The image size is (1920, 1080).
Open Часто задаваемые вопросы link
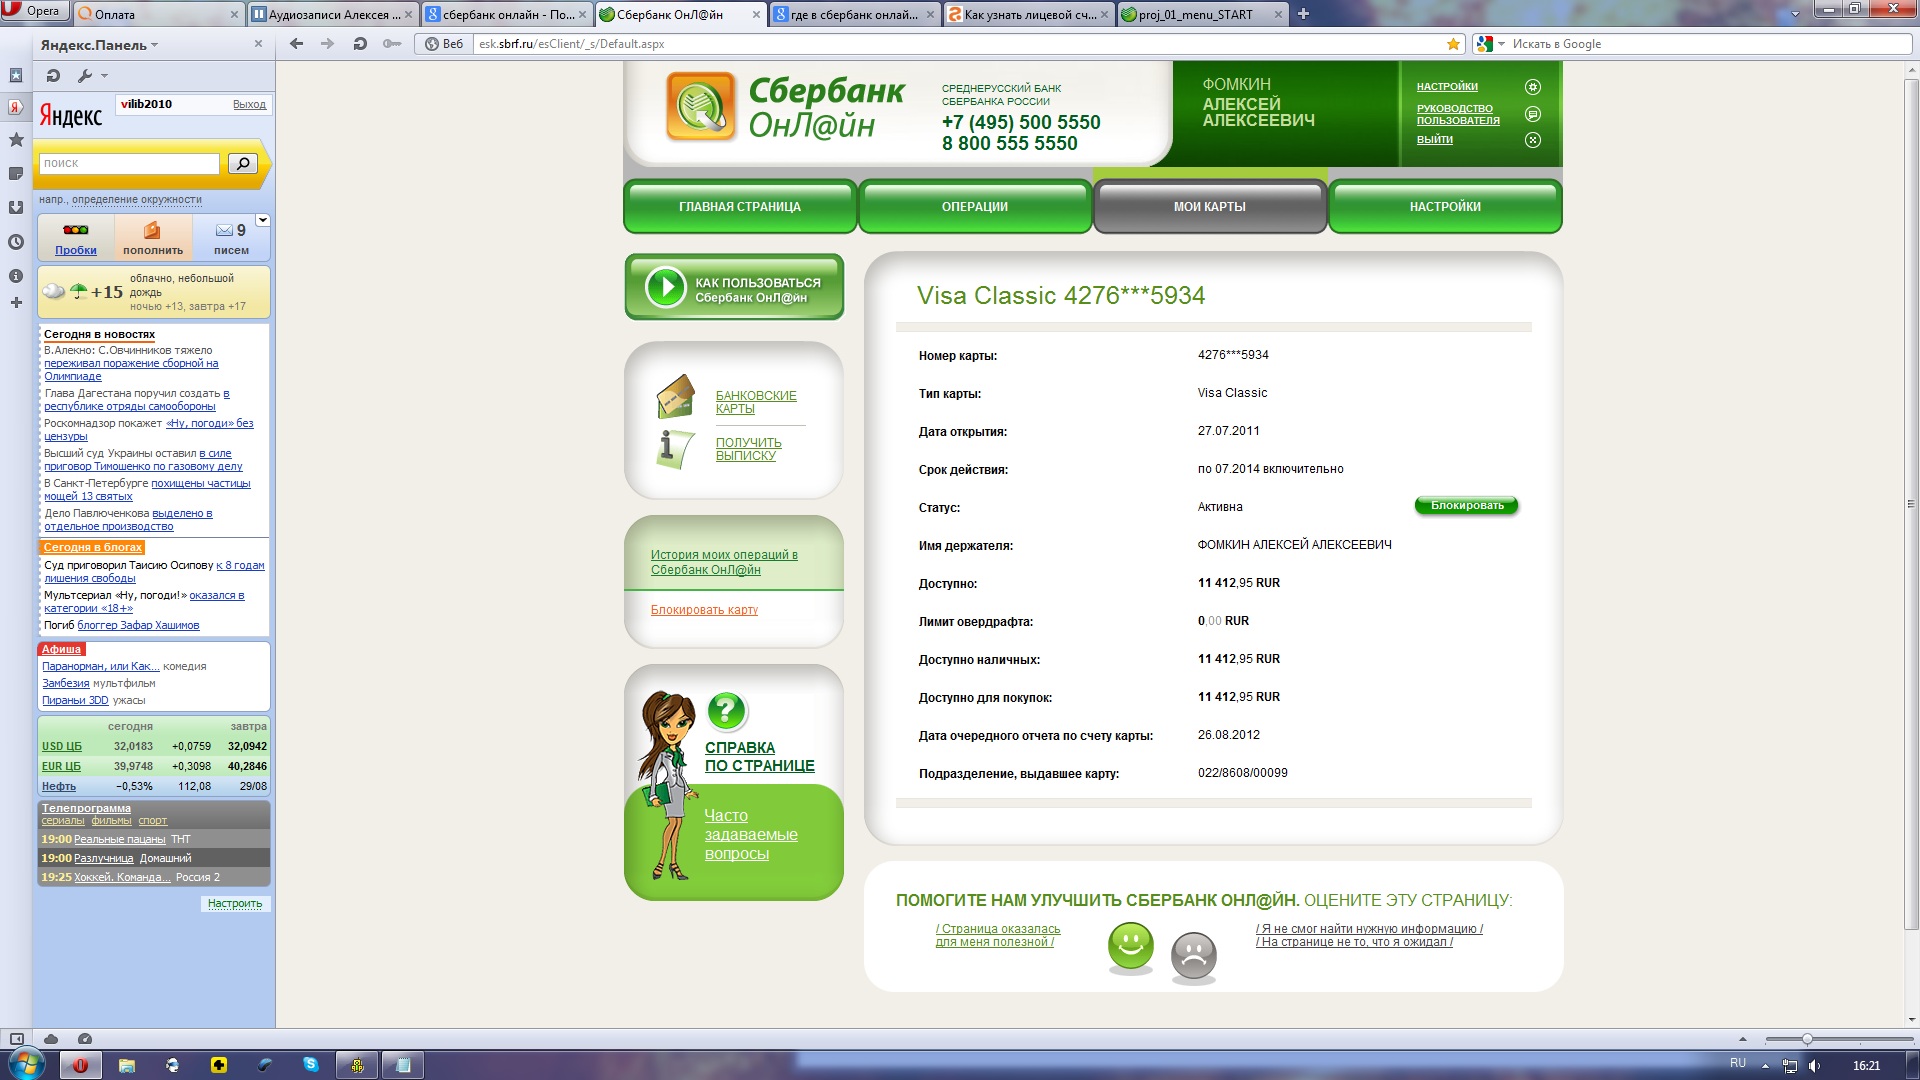point(750,835)
